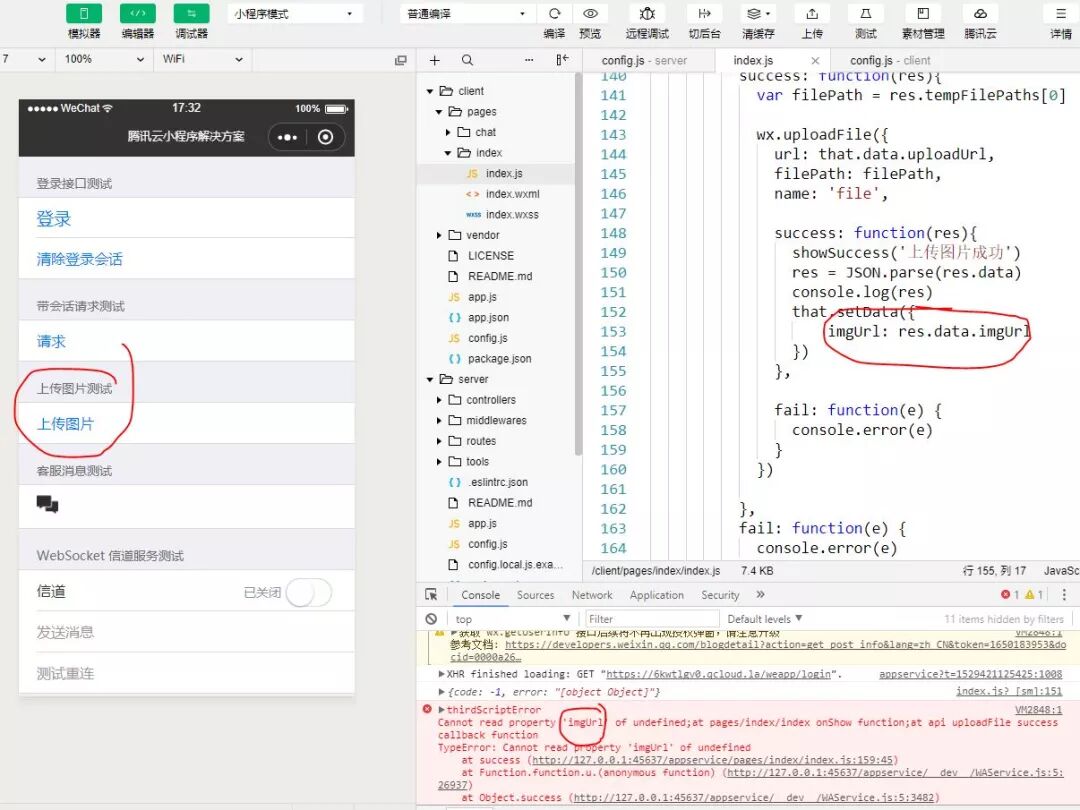Expand the controllers folder

(439, 400)
